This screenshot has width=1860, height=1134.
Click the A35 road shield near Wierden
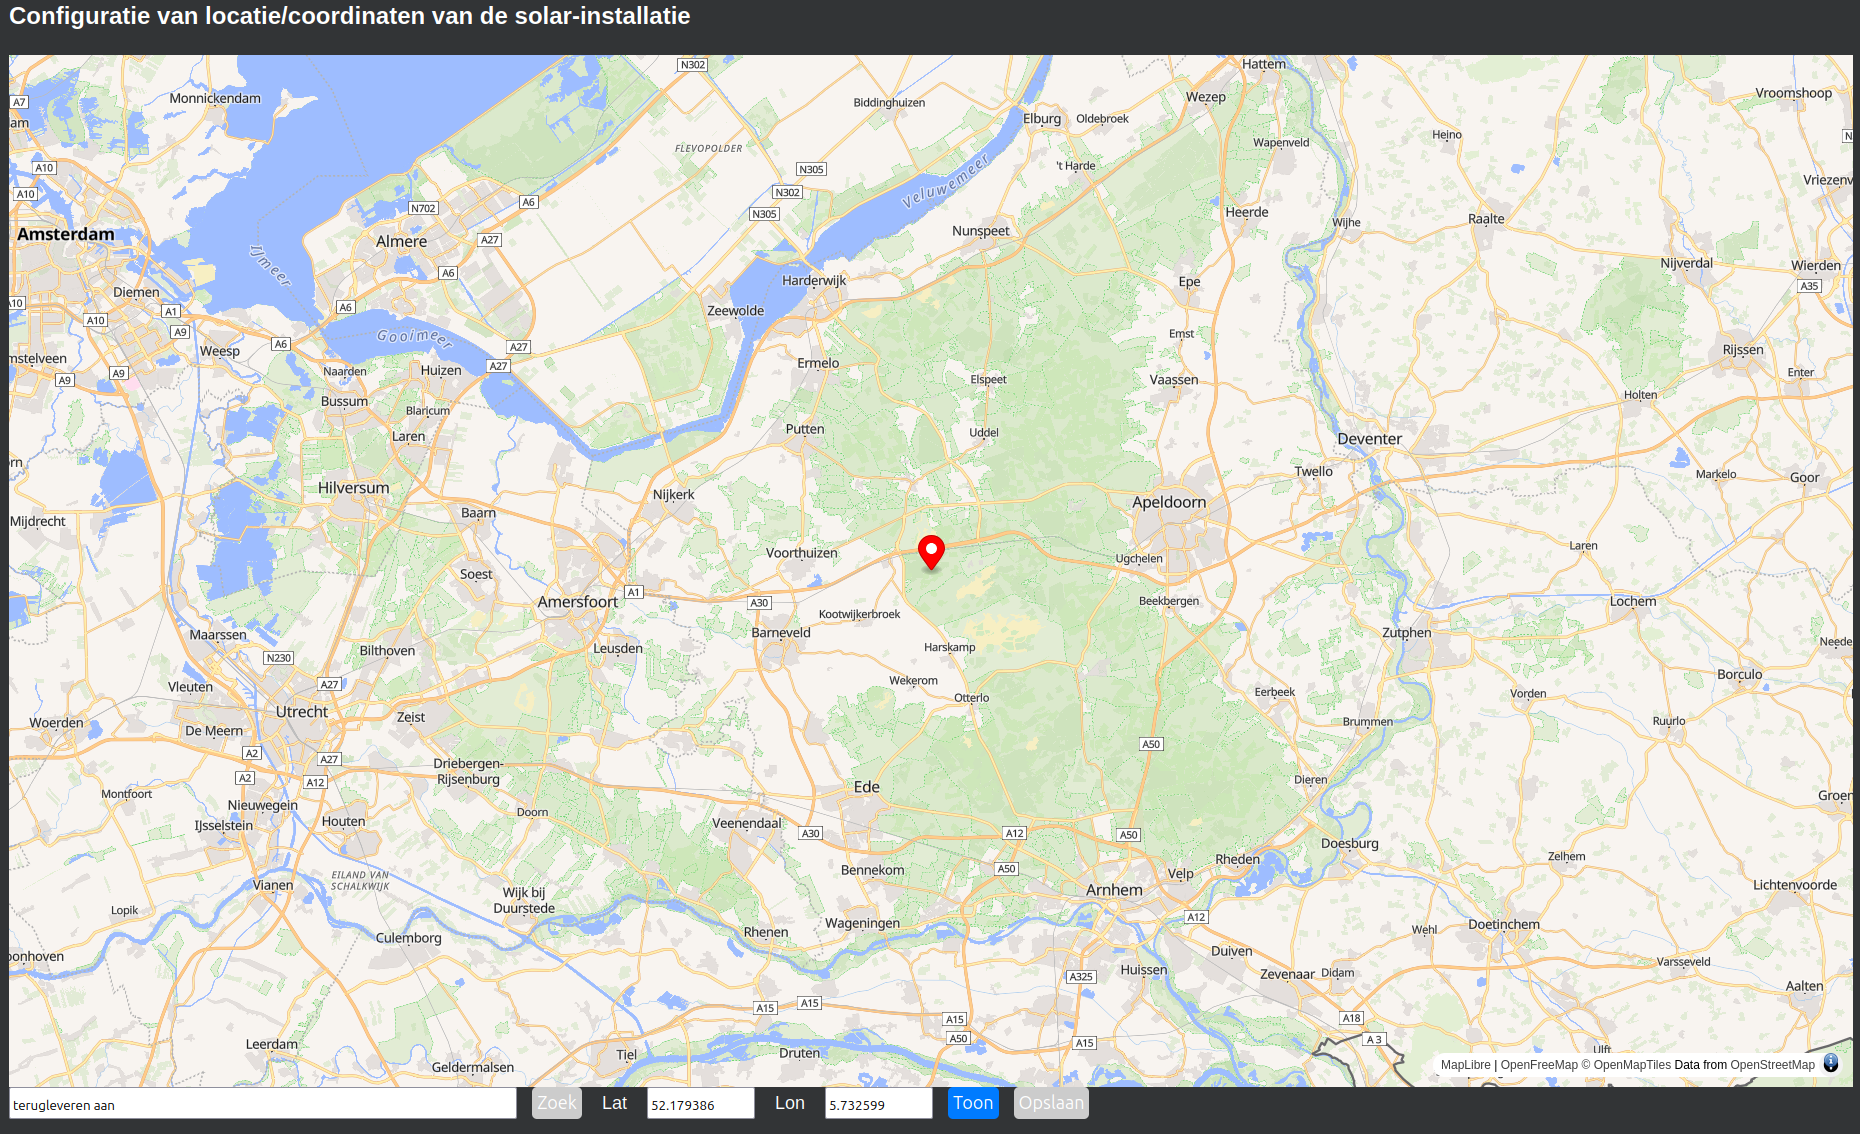[x=1809, y=286]
